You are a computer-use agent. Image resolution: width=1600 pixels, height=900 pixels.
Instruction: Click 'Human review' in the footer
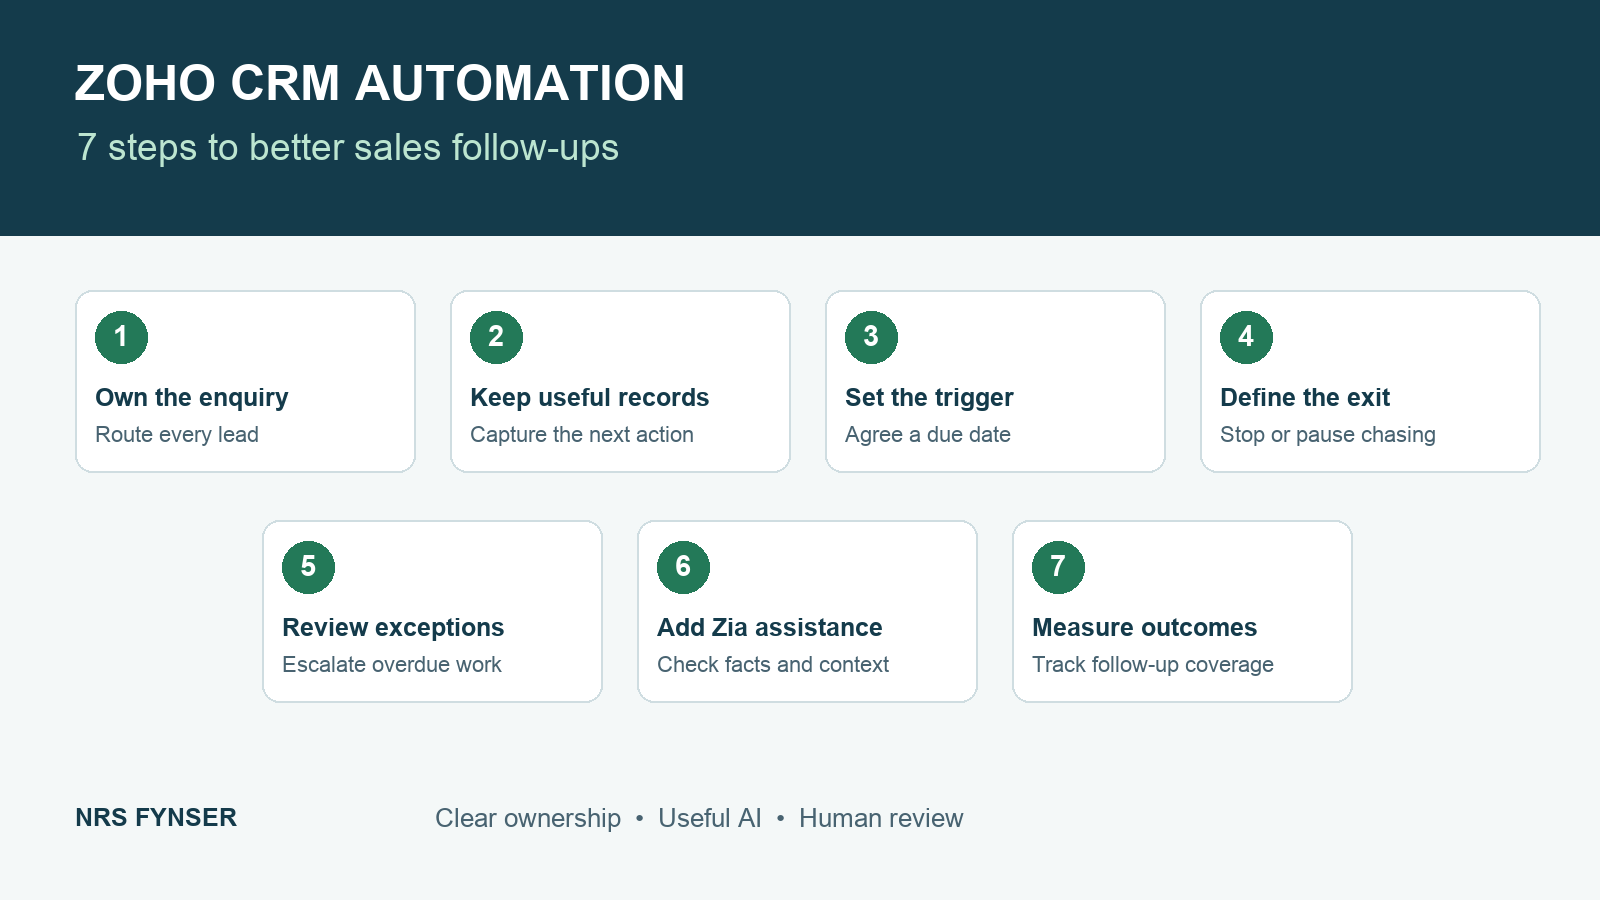click(881, 819)
